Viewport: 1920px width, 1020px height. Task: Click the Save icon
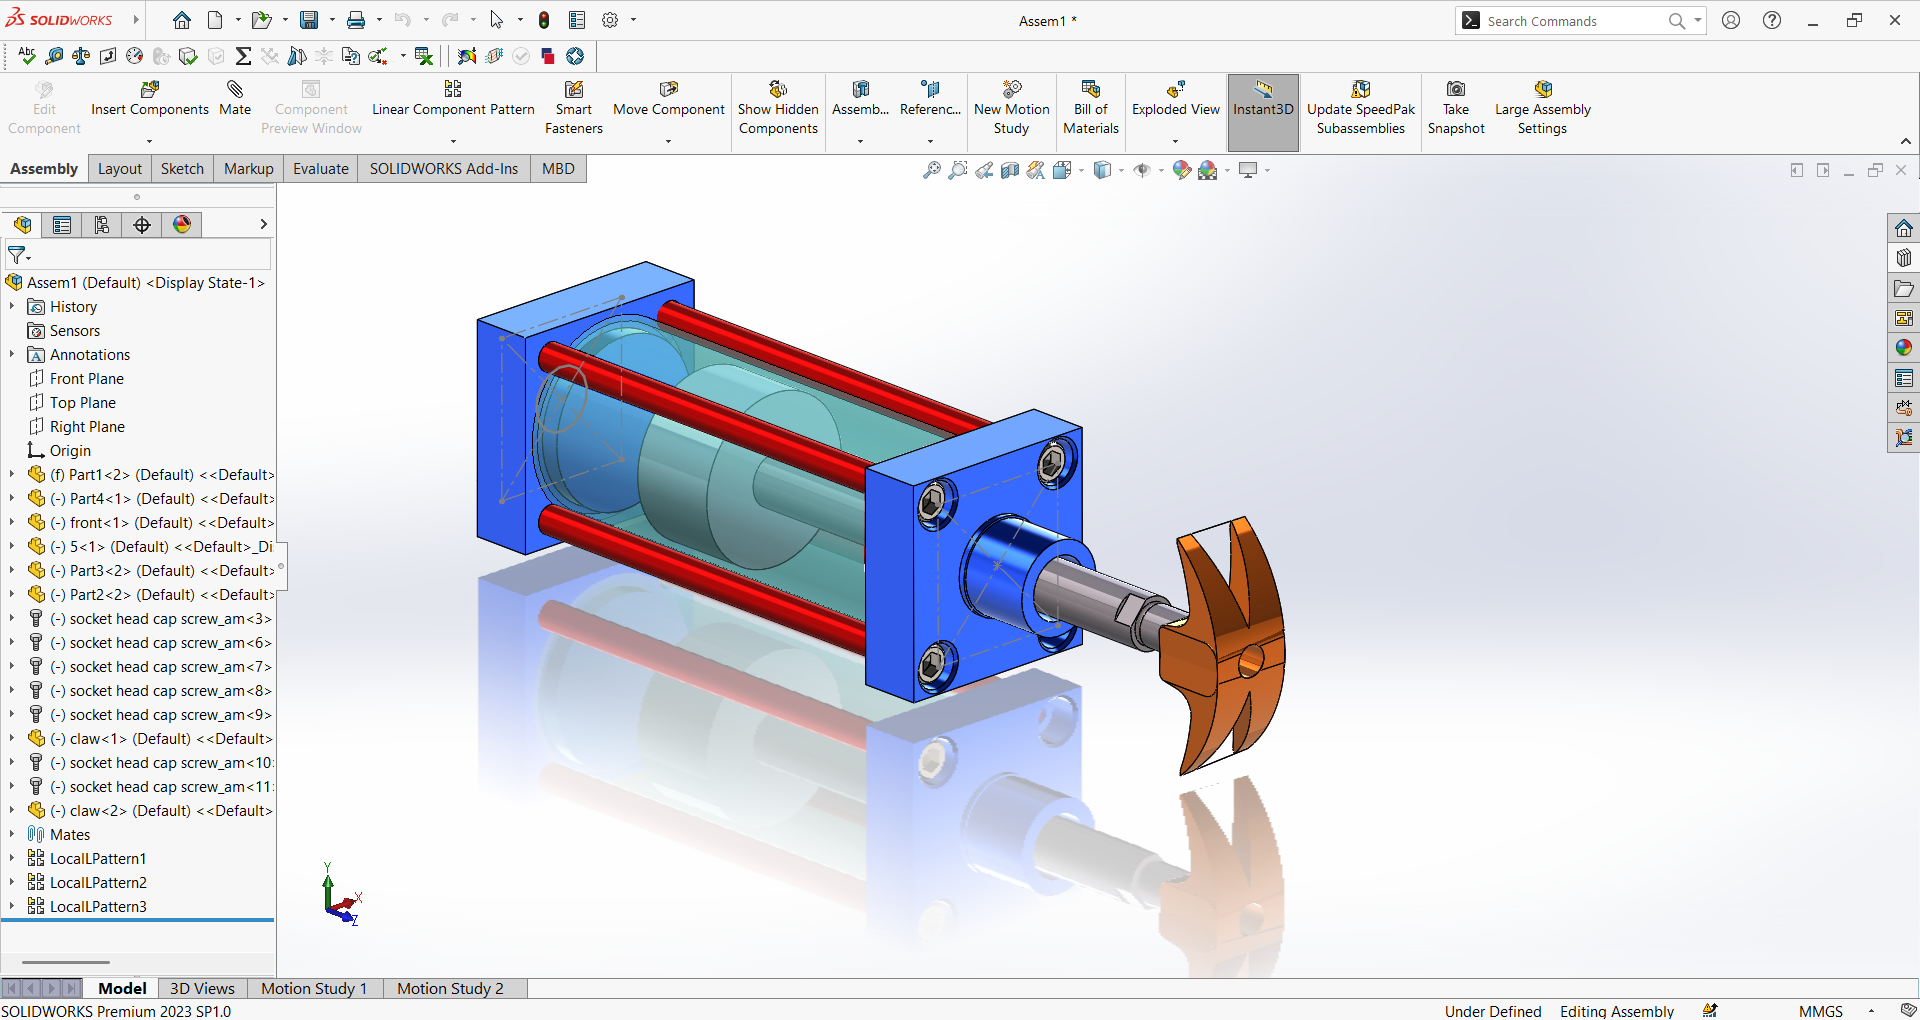point(309,20)
